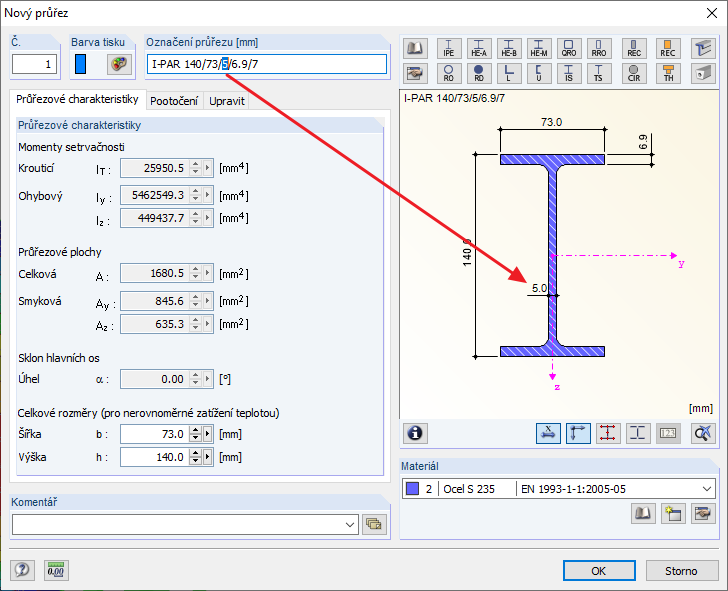
Task: Open the material library book icon
Action: 643,513
